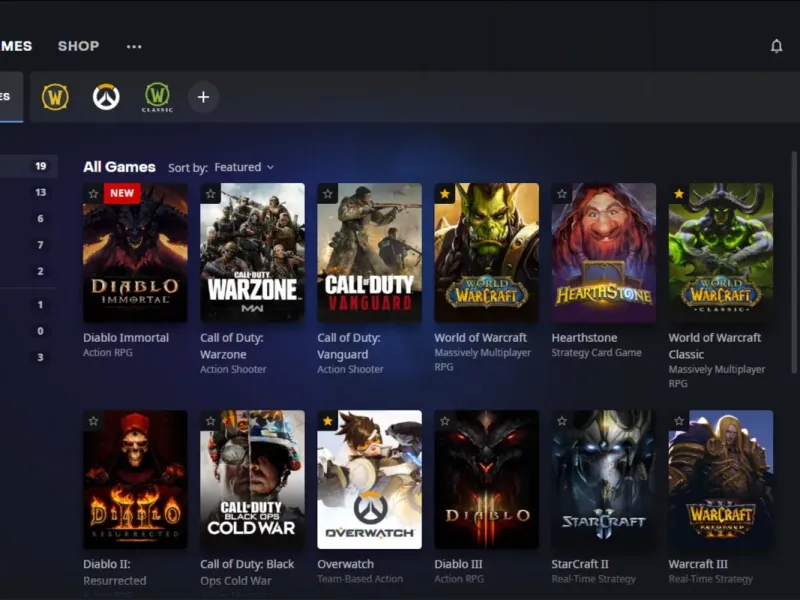This screenshot has height=600, width=800.
Task: Select the Warcraft III Reforged cover
Action: (x=721, y=480)
